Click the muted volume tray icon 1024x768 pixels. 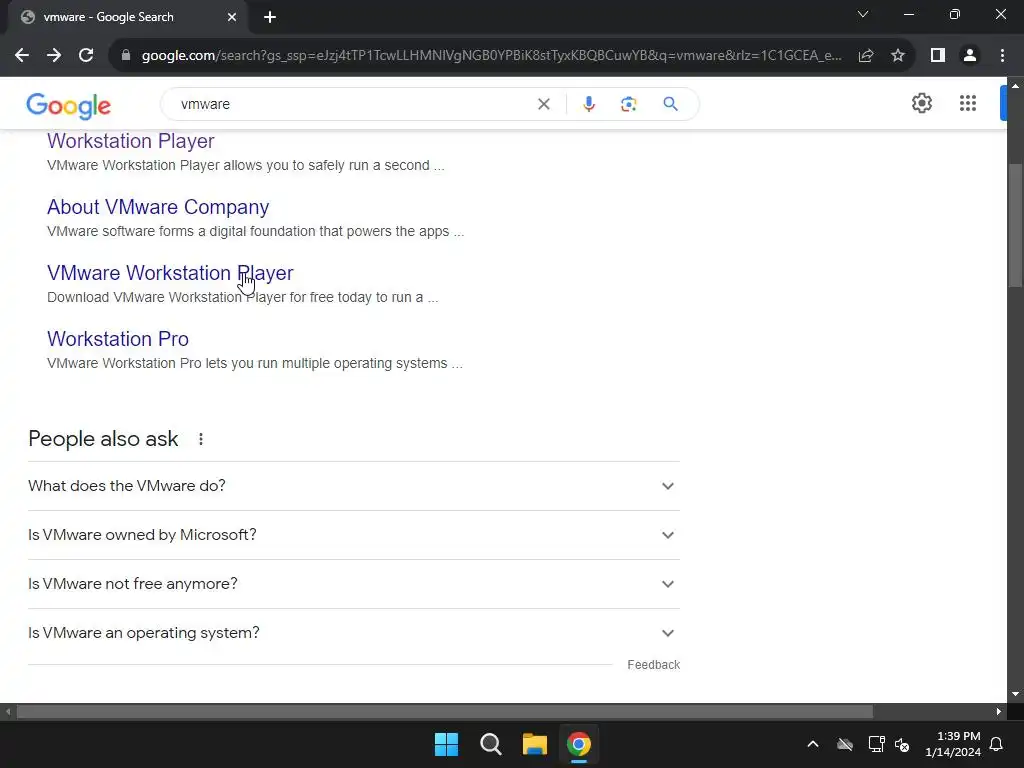pos(903,744)
